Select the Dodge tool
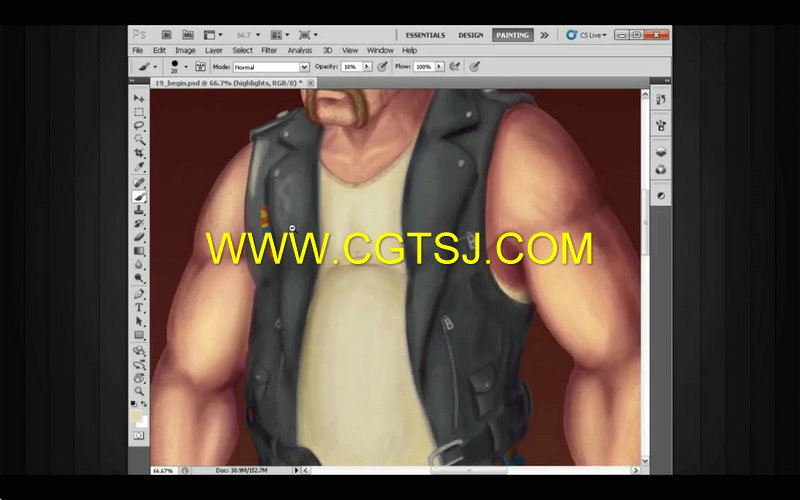The height and width of the screenshot is (500, 800). coord(139,278)
